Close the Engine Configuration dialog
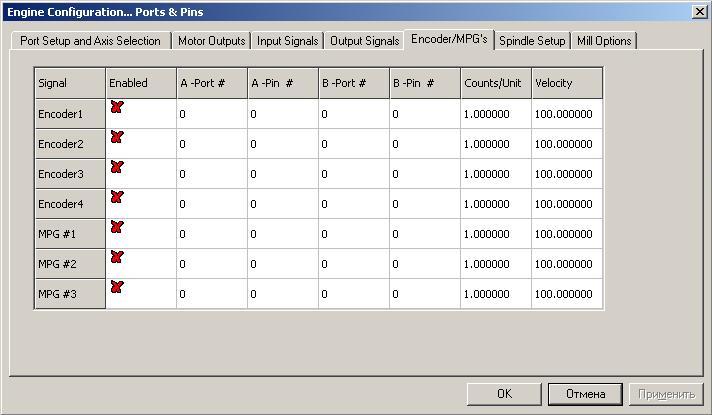The image size is (712, 415). tap(700, 11)
